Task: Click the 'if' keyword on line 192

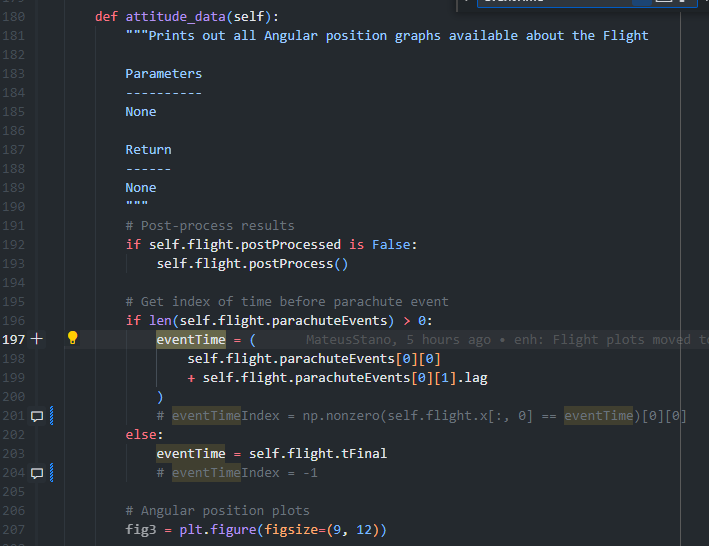Action: coord(133,245)
